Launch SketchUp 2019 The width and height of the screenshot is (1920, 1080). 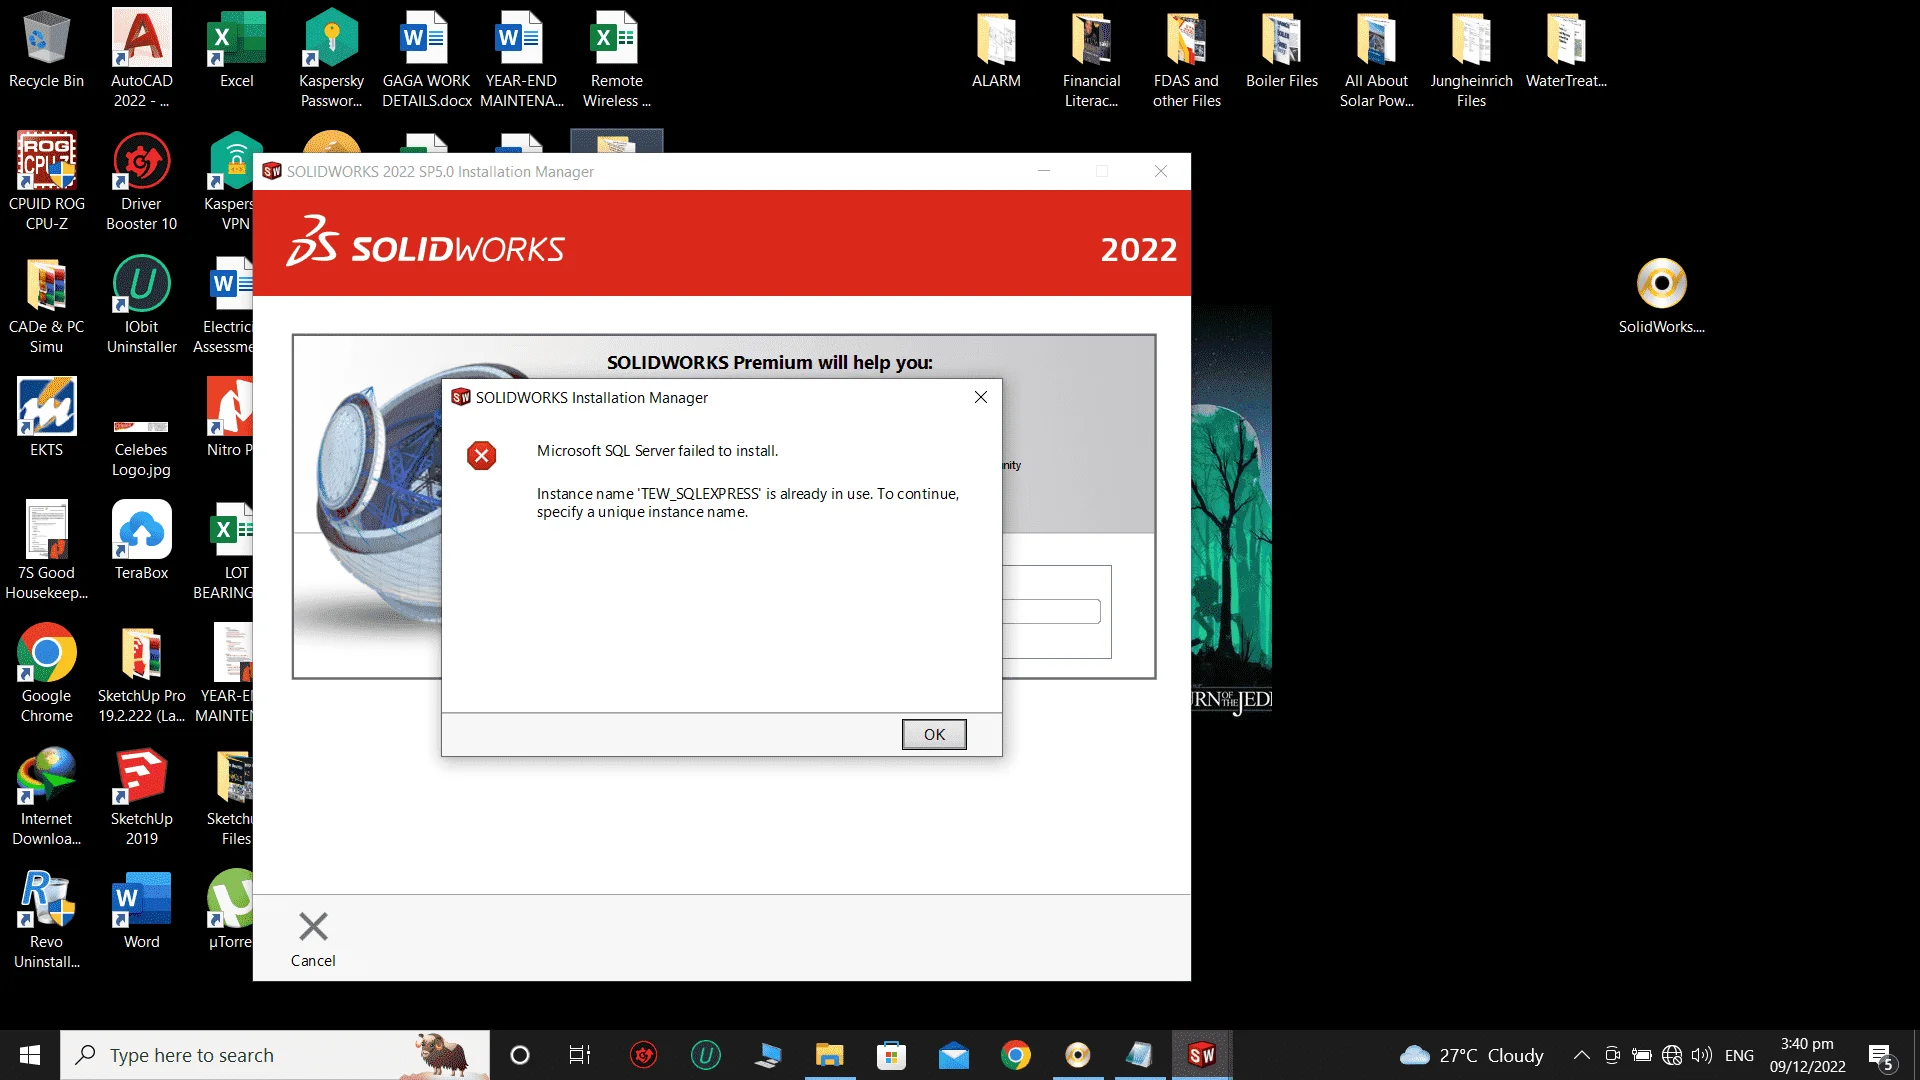[141, 797]
